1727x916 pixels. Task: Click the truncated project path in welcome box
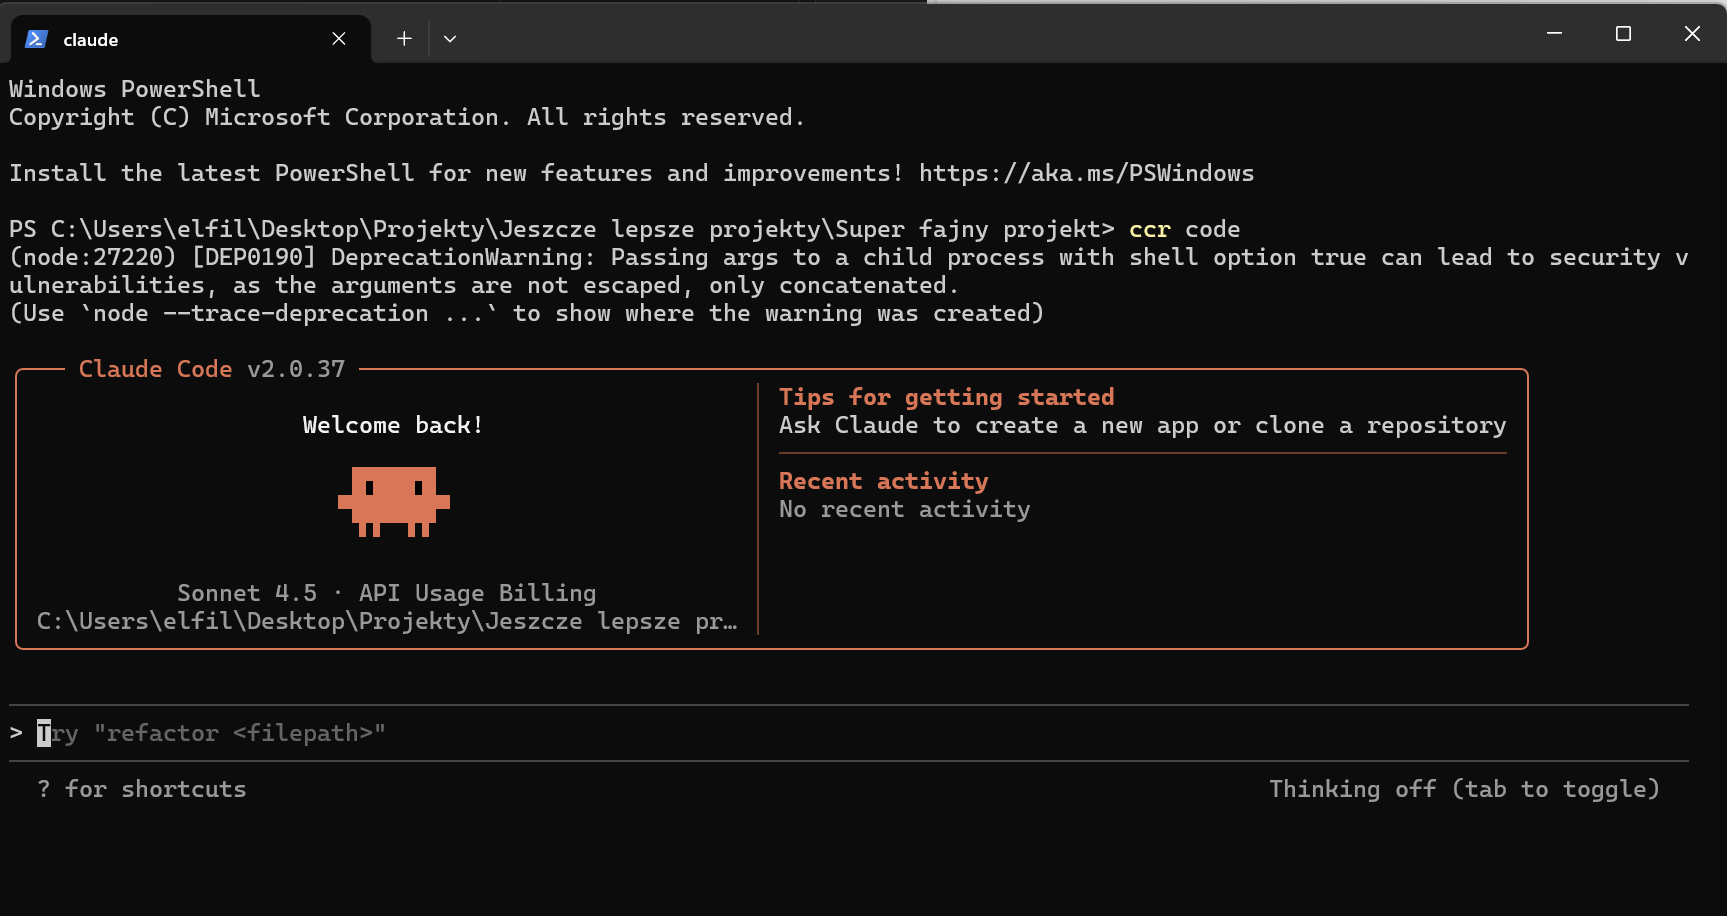click(387, 621)
